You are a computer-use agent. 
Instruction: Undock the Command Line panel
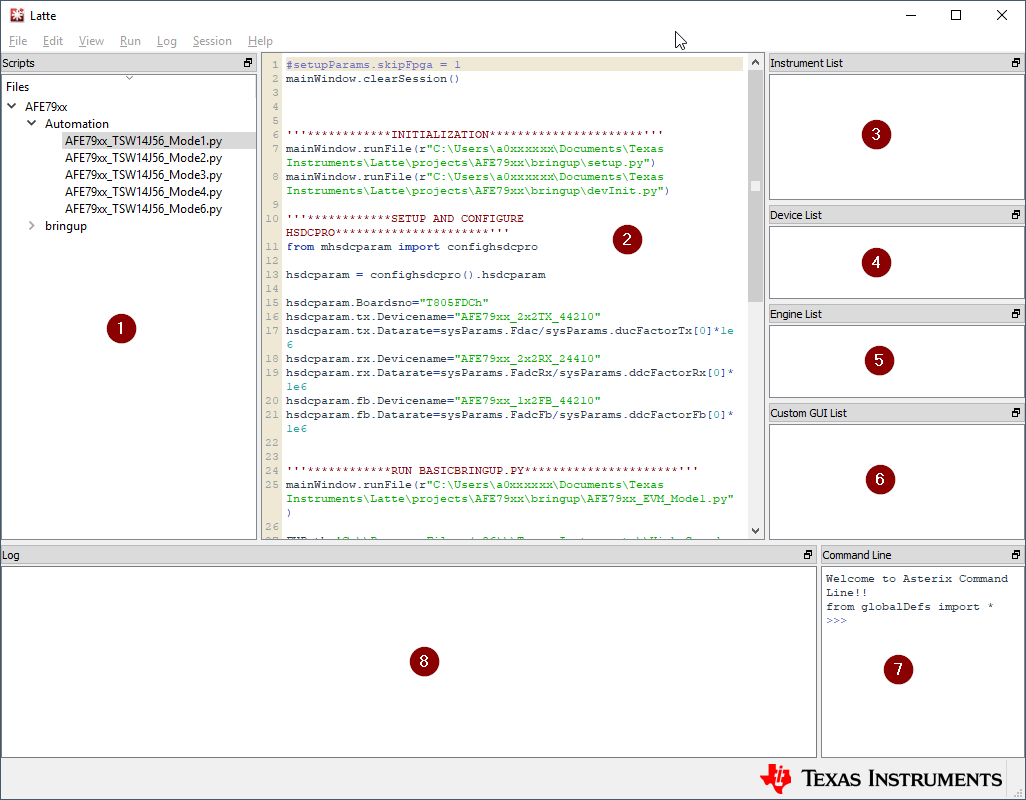[1015, 554]
